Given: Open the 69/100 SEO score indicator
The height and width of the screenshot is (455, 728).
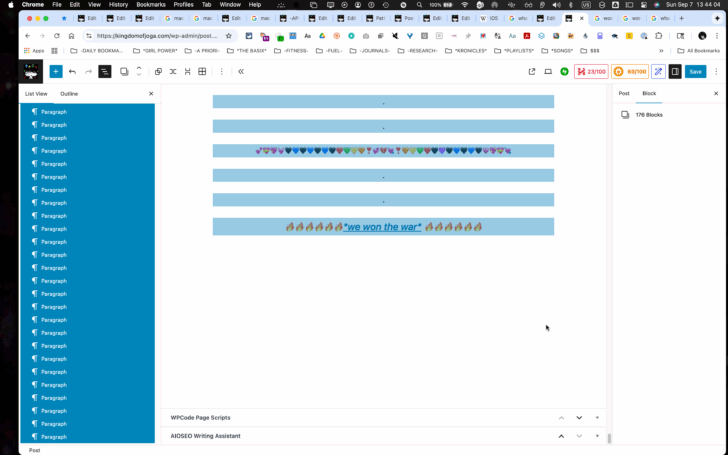Looking at the screenshot, I should click(x=630, y=72).
